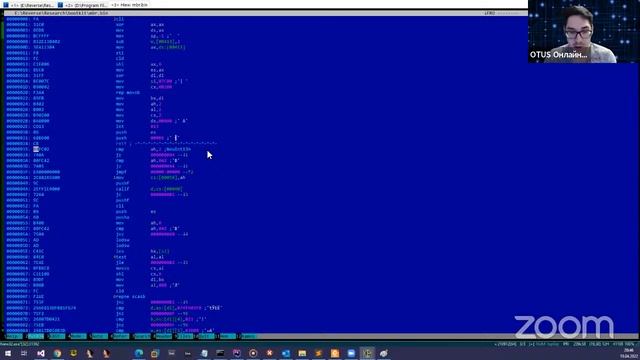Open Microsoft Edge from the taskbar
This screenshot has height=360, width=640.
(x=139, y=353)
